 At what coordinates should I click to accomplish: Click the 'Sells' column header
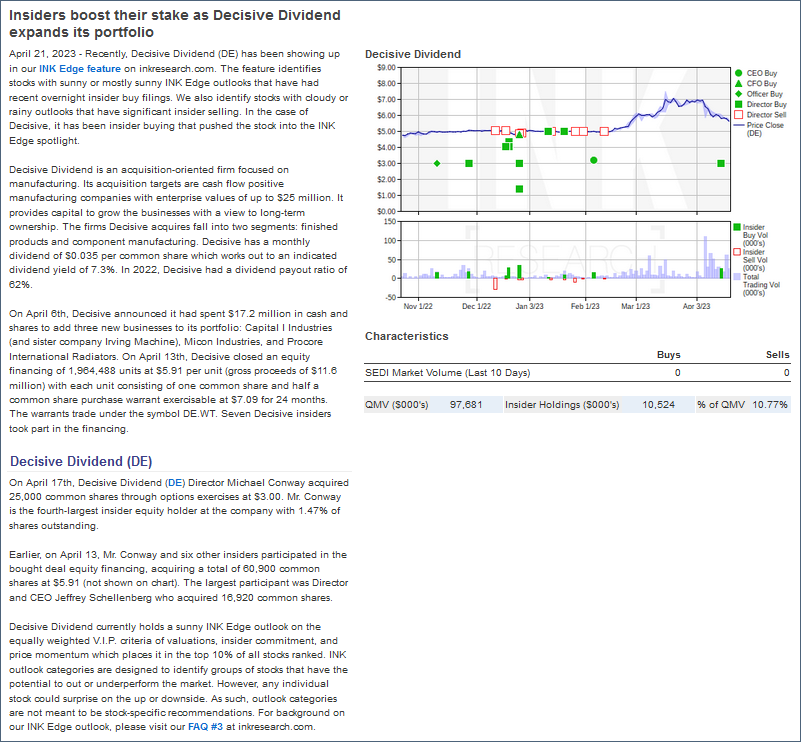tap(778, 354)
